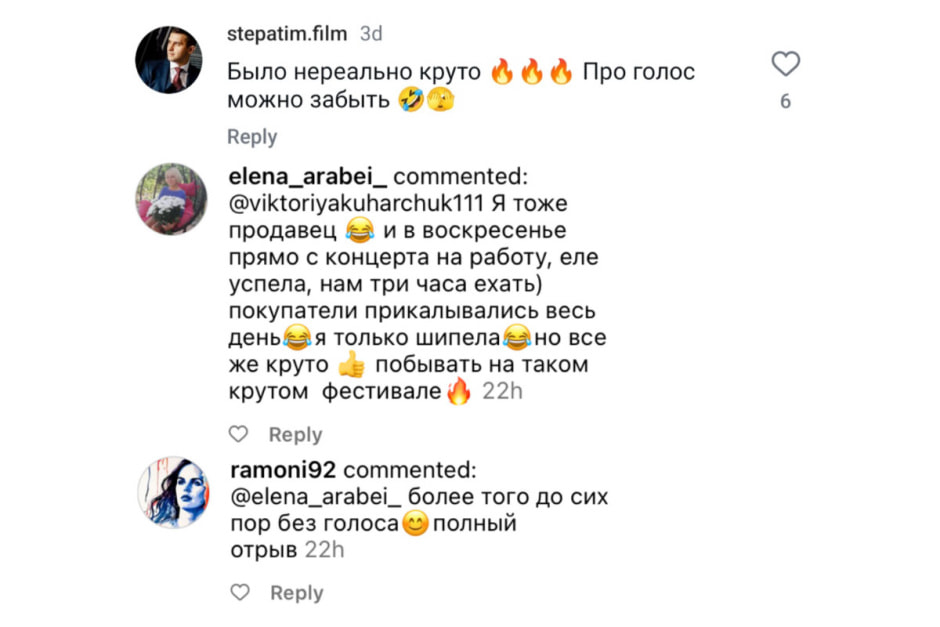Image resolution: width=940 pixels, height=627 pixels.
Task: Like the stepatim.film comment with the heart
Action: tap(786, 65)
